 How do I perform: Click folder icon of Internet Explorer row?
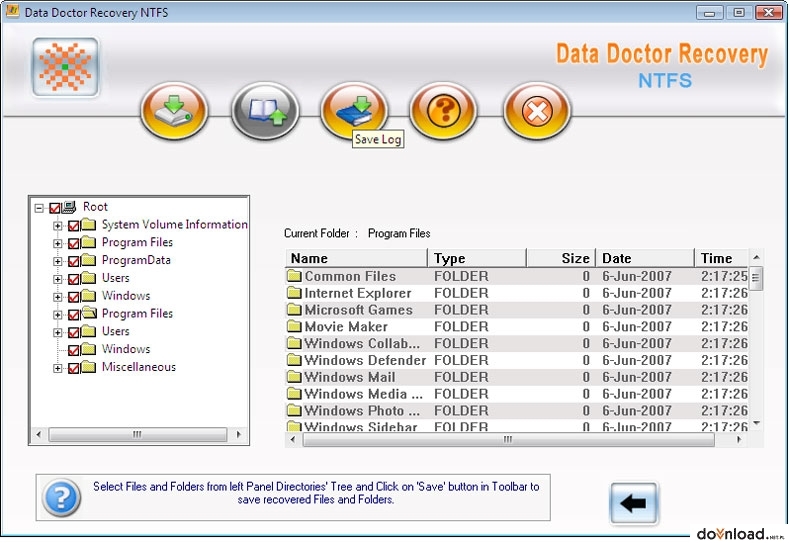pos(294,293)
